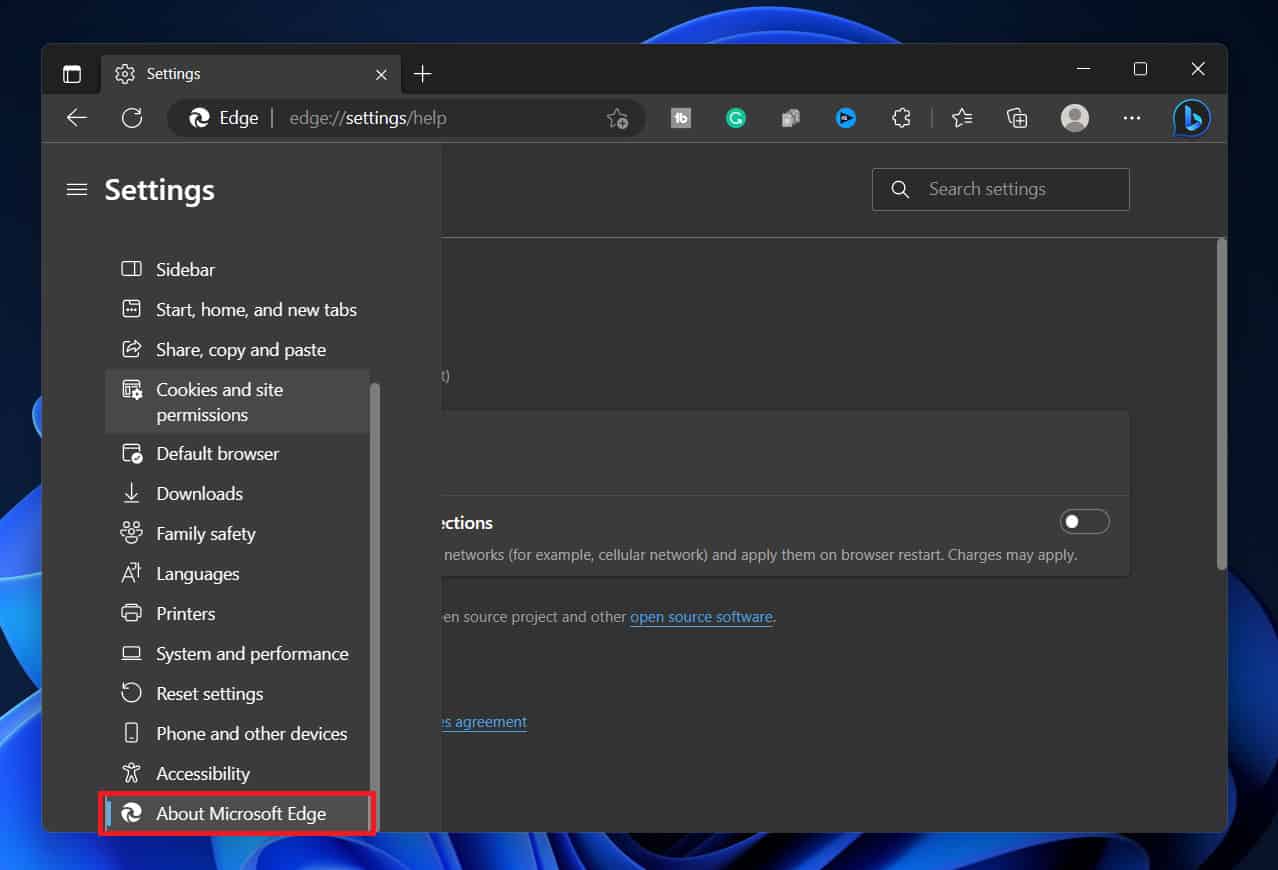Viewport: 1278px width, 870px height.
Task: Open System and performance settings
Action: 252,654
